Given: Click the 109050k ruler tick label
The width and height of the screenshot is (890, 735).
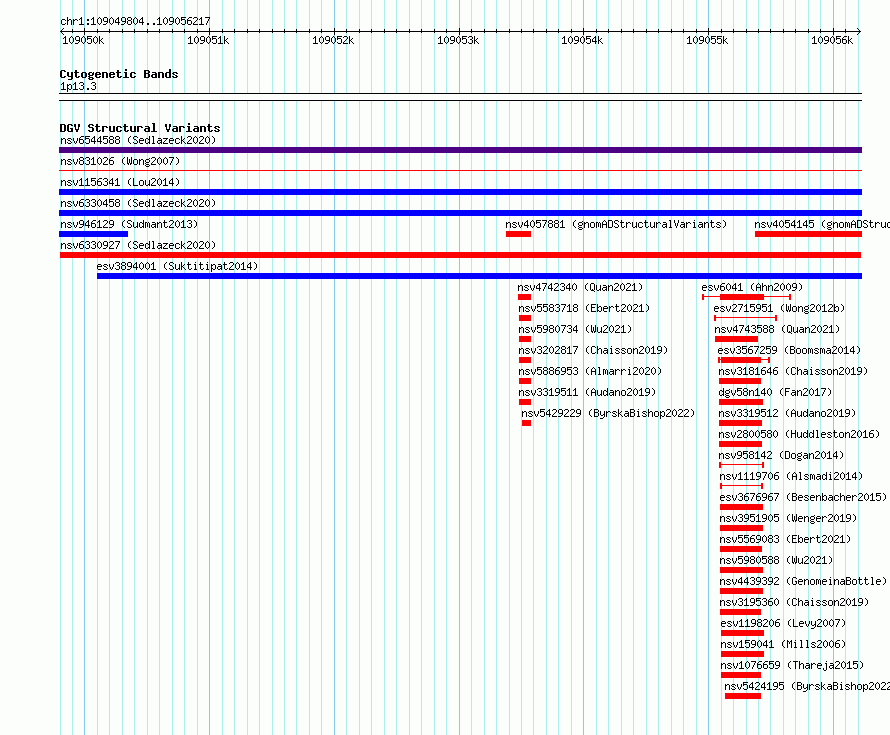Looking at the screenshot, I should click(x=83, y=40).
